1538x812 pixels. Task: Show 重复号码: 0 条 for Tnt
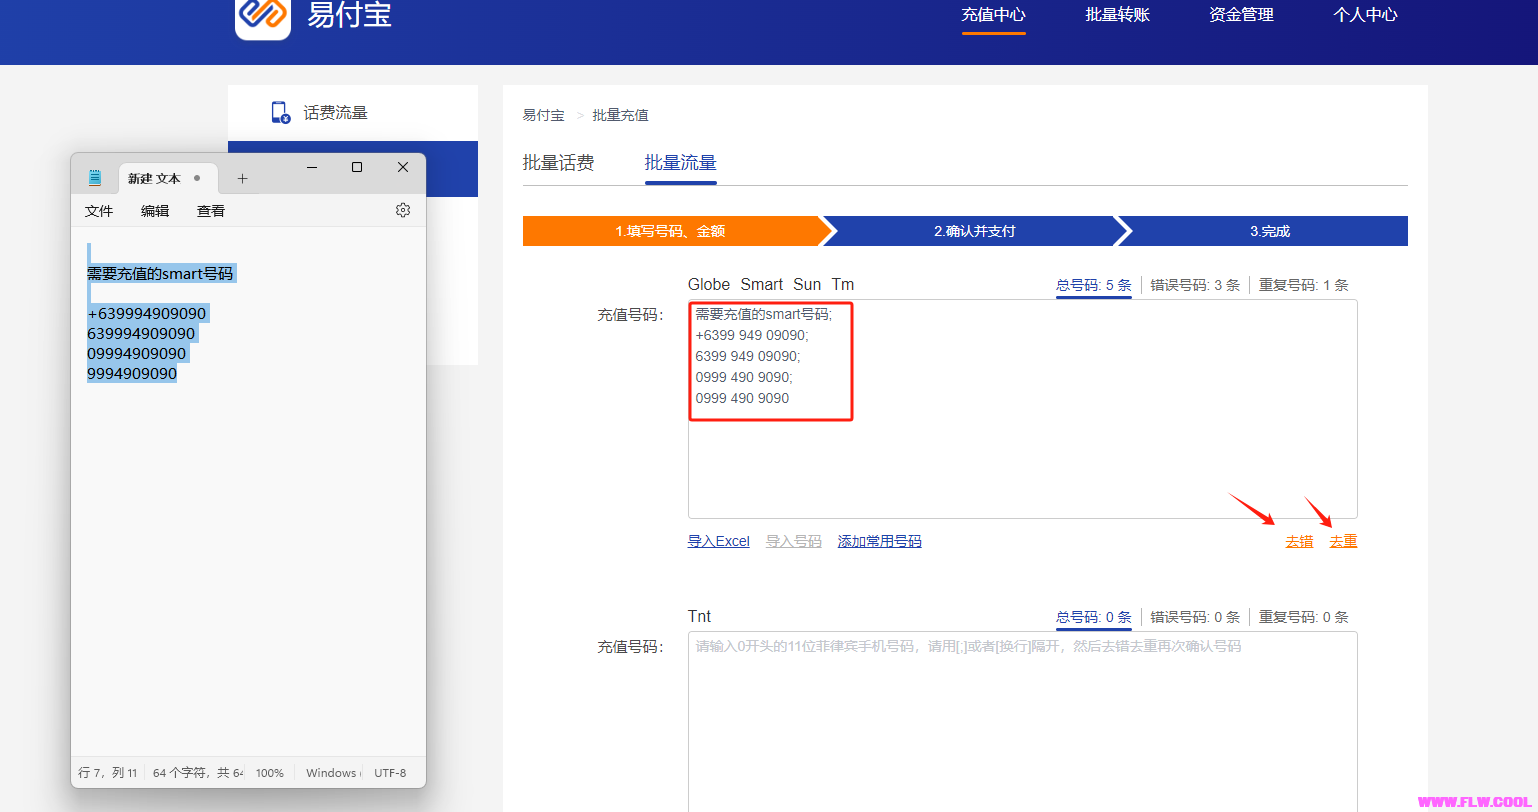pos(1304,617)
